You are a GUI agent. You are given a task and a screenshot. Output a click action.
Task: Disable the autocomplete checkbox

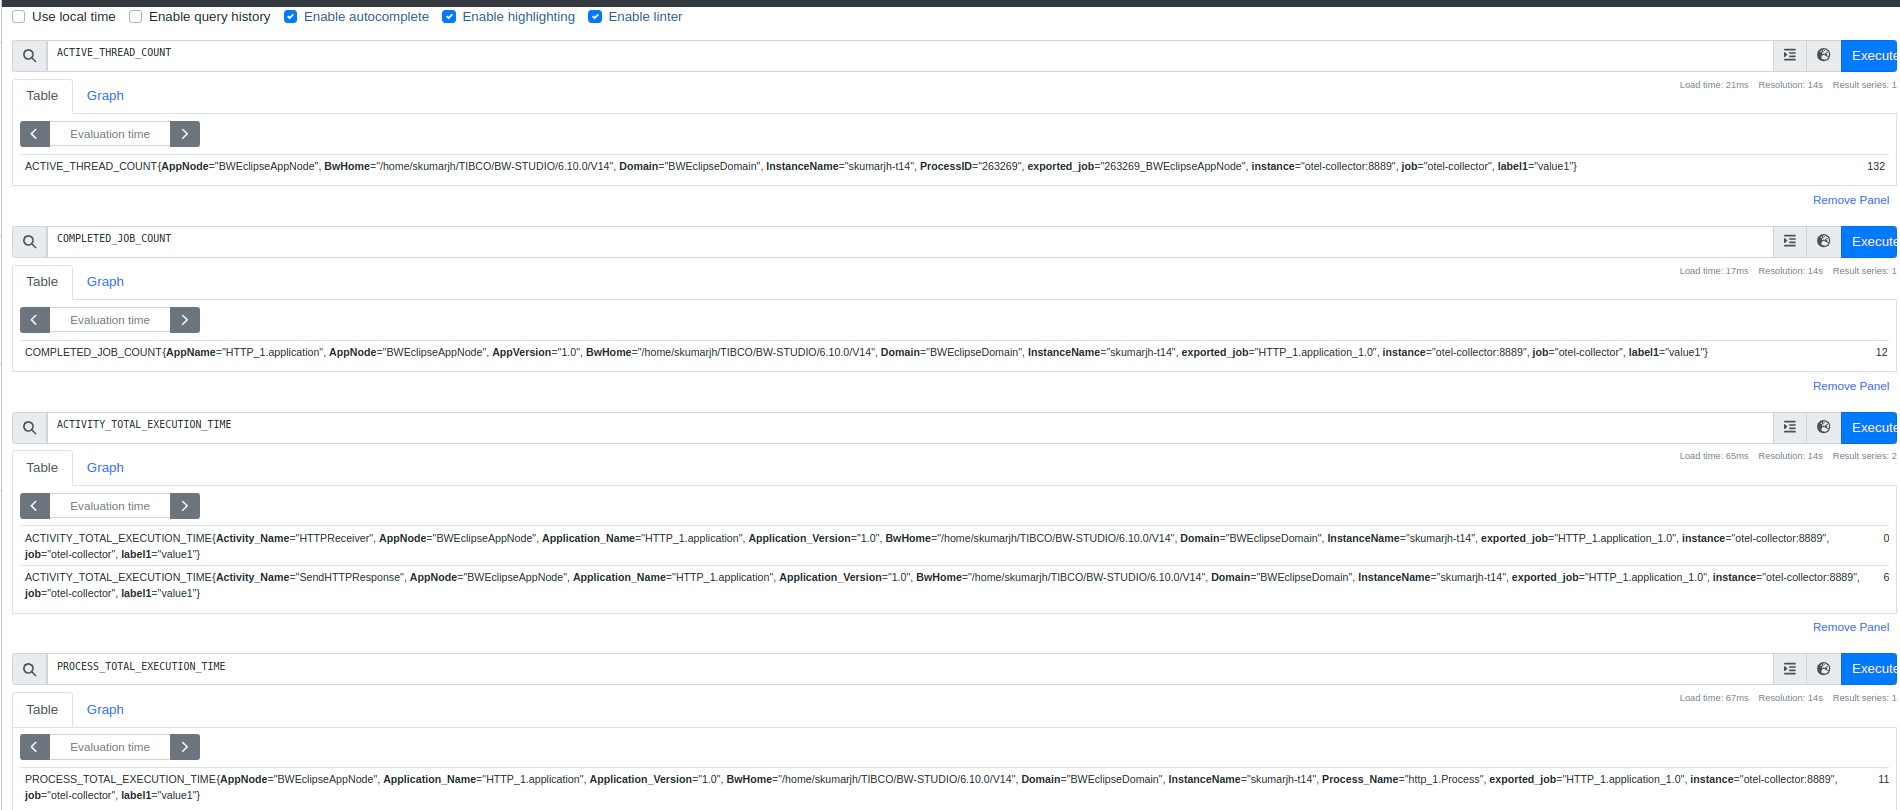(x=291, y=17)
